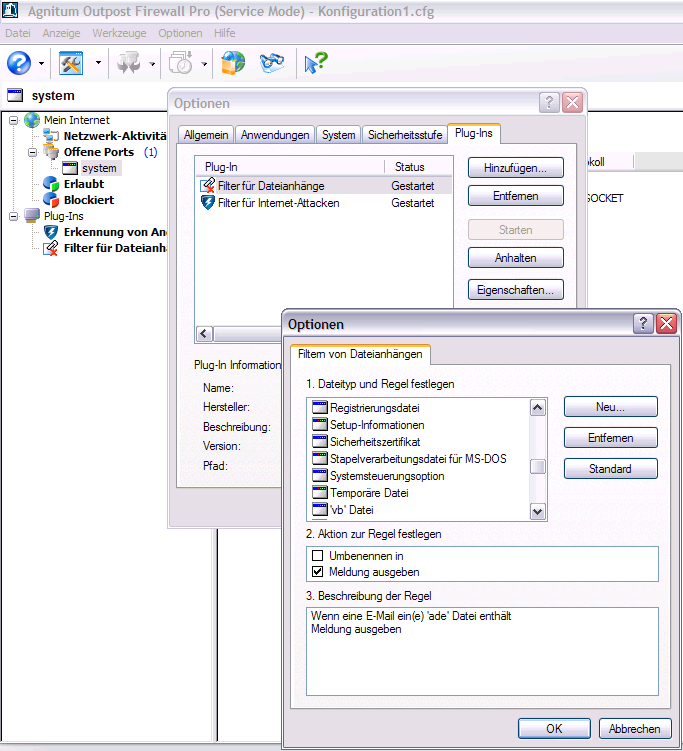Screen dimensions: 683x751
Task: Open dropdown arrow next to grey arrows icon
Action: pyautogui.click(x=152, y=63)
